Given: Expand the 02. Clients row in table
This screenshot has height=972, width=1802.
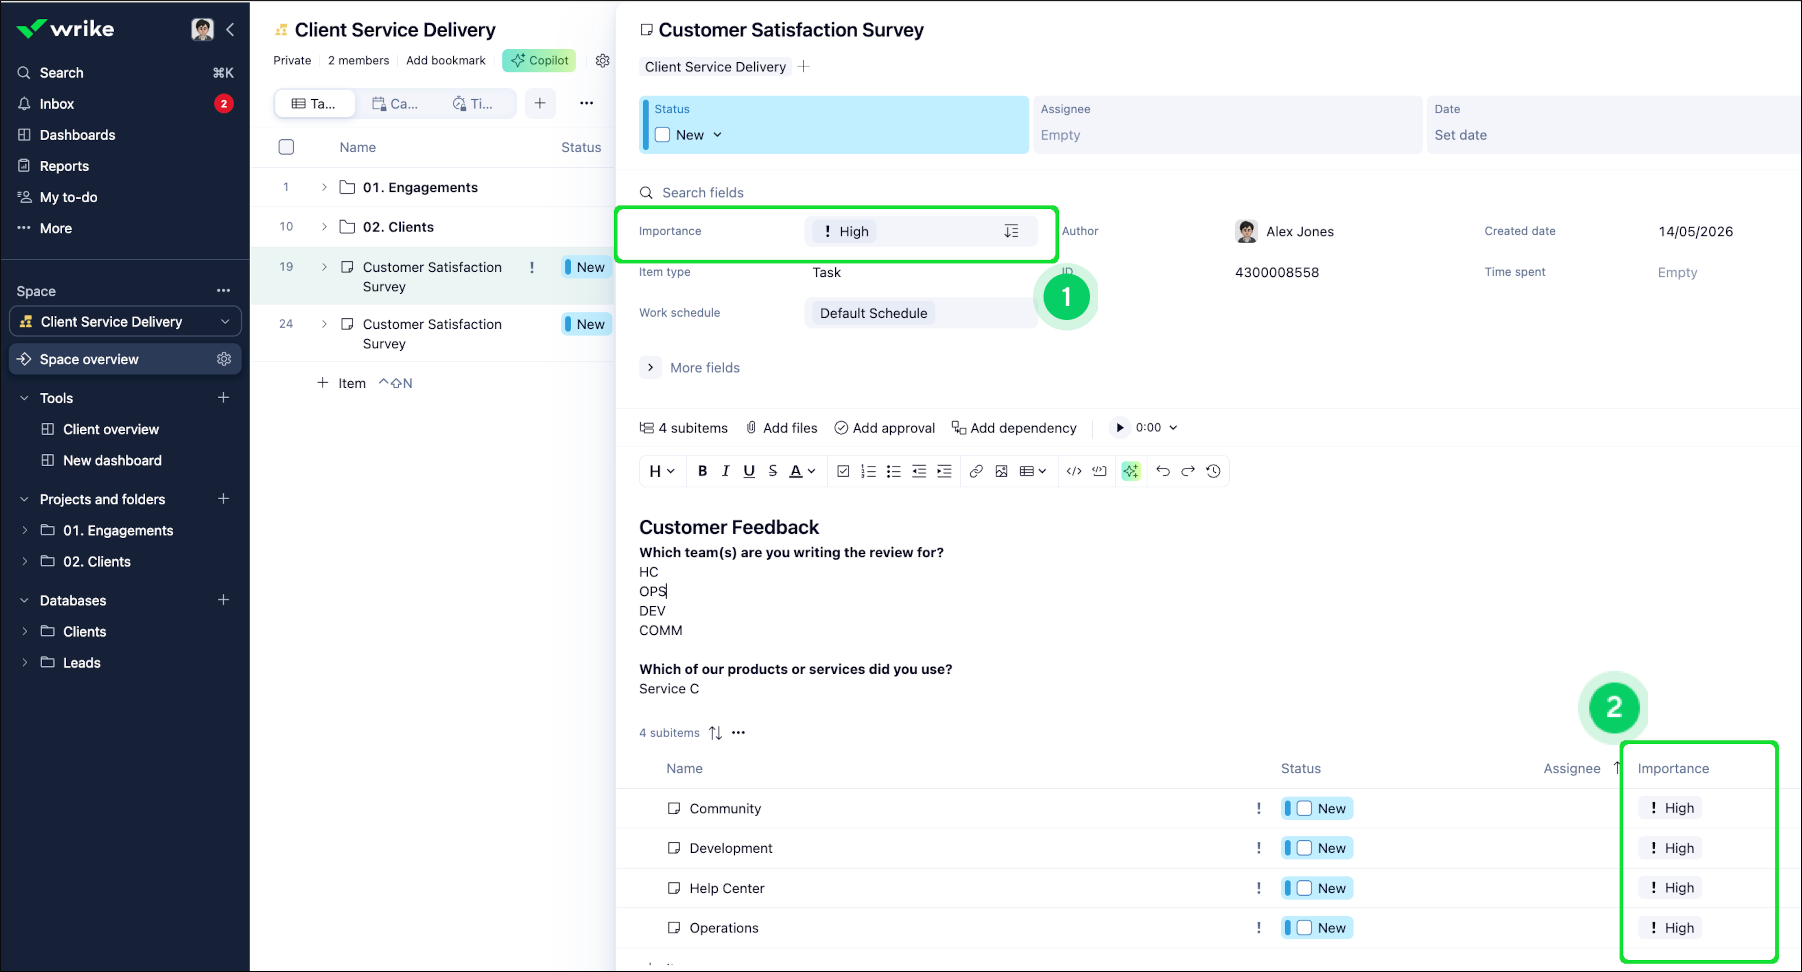Looking at the screenshot, I should (x=324, y=227).
